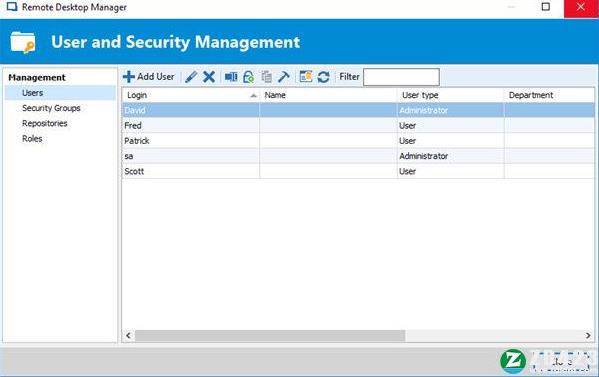Click the user card icon beside refresh
Viewport: 599px width, 377px height.
pos(306,77)
